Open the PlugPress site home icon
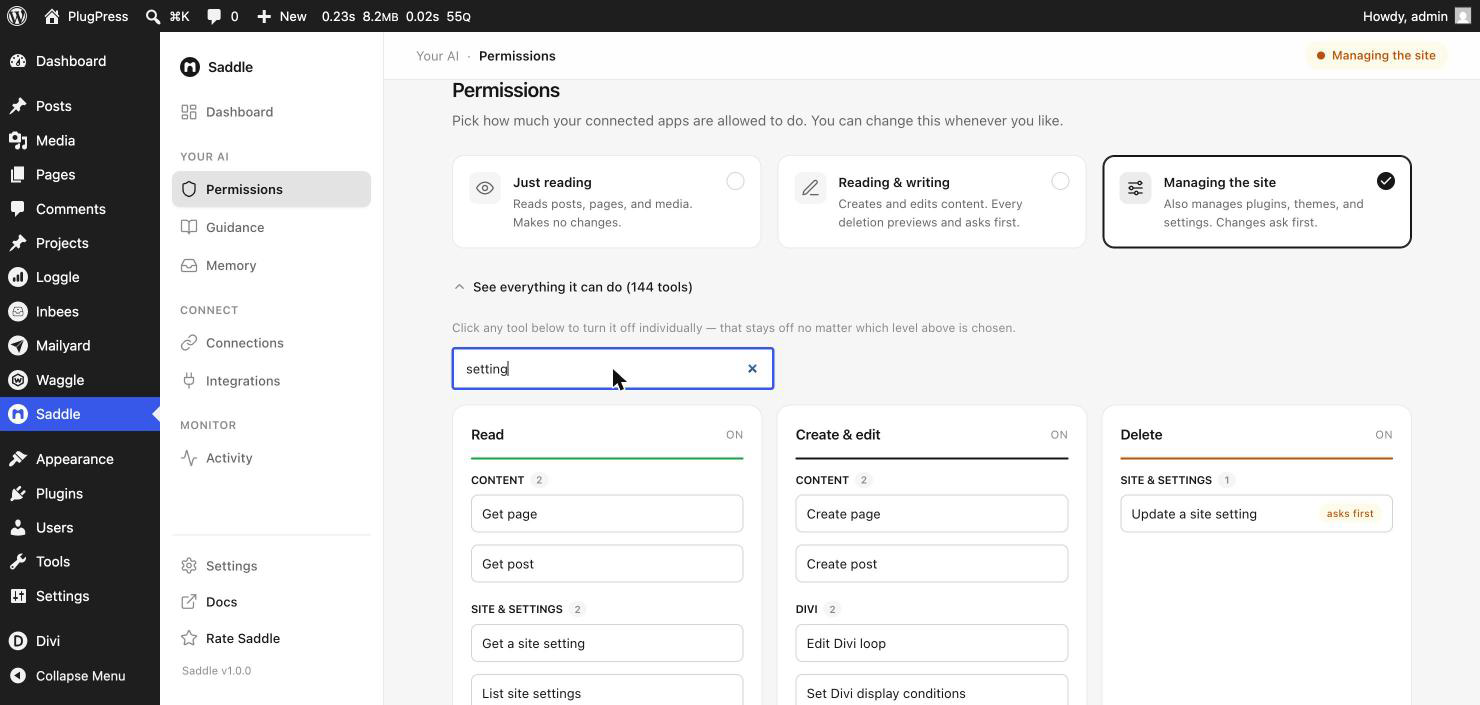 (x=52, y=16)
